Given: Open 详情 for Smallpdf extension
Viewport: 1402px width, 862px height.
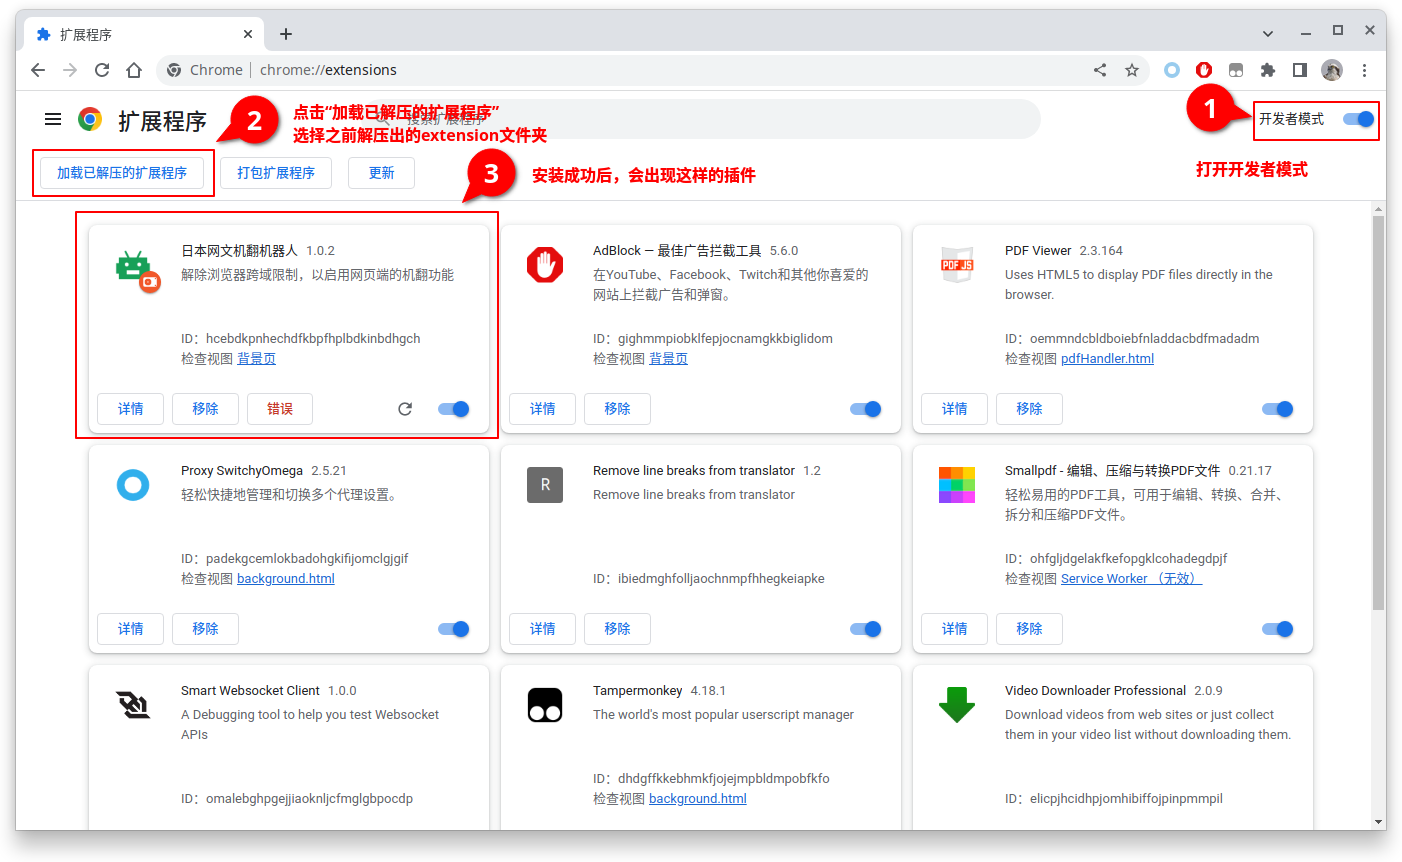Looking at the screenshot, I should [954, 629].
